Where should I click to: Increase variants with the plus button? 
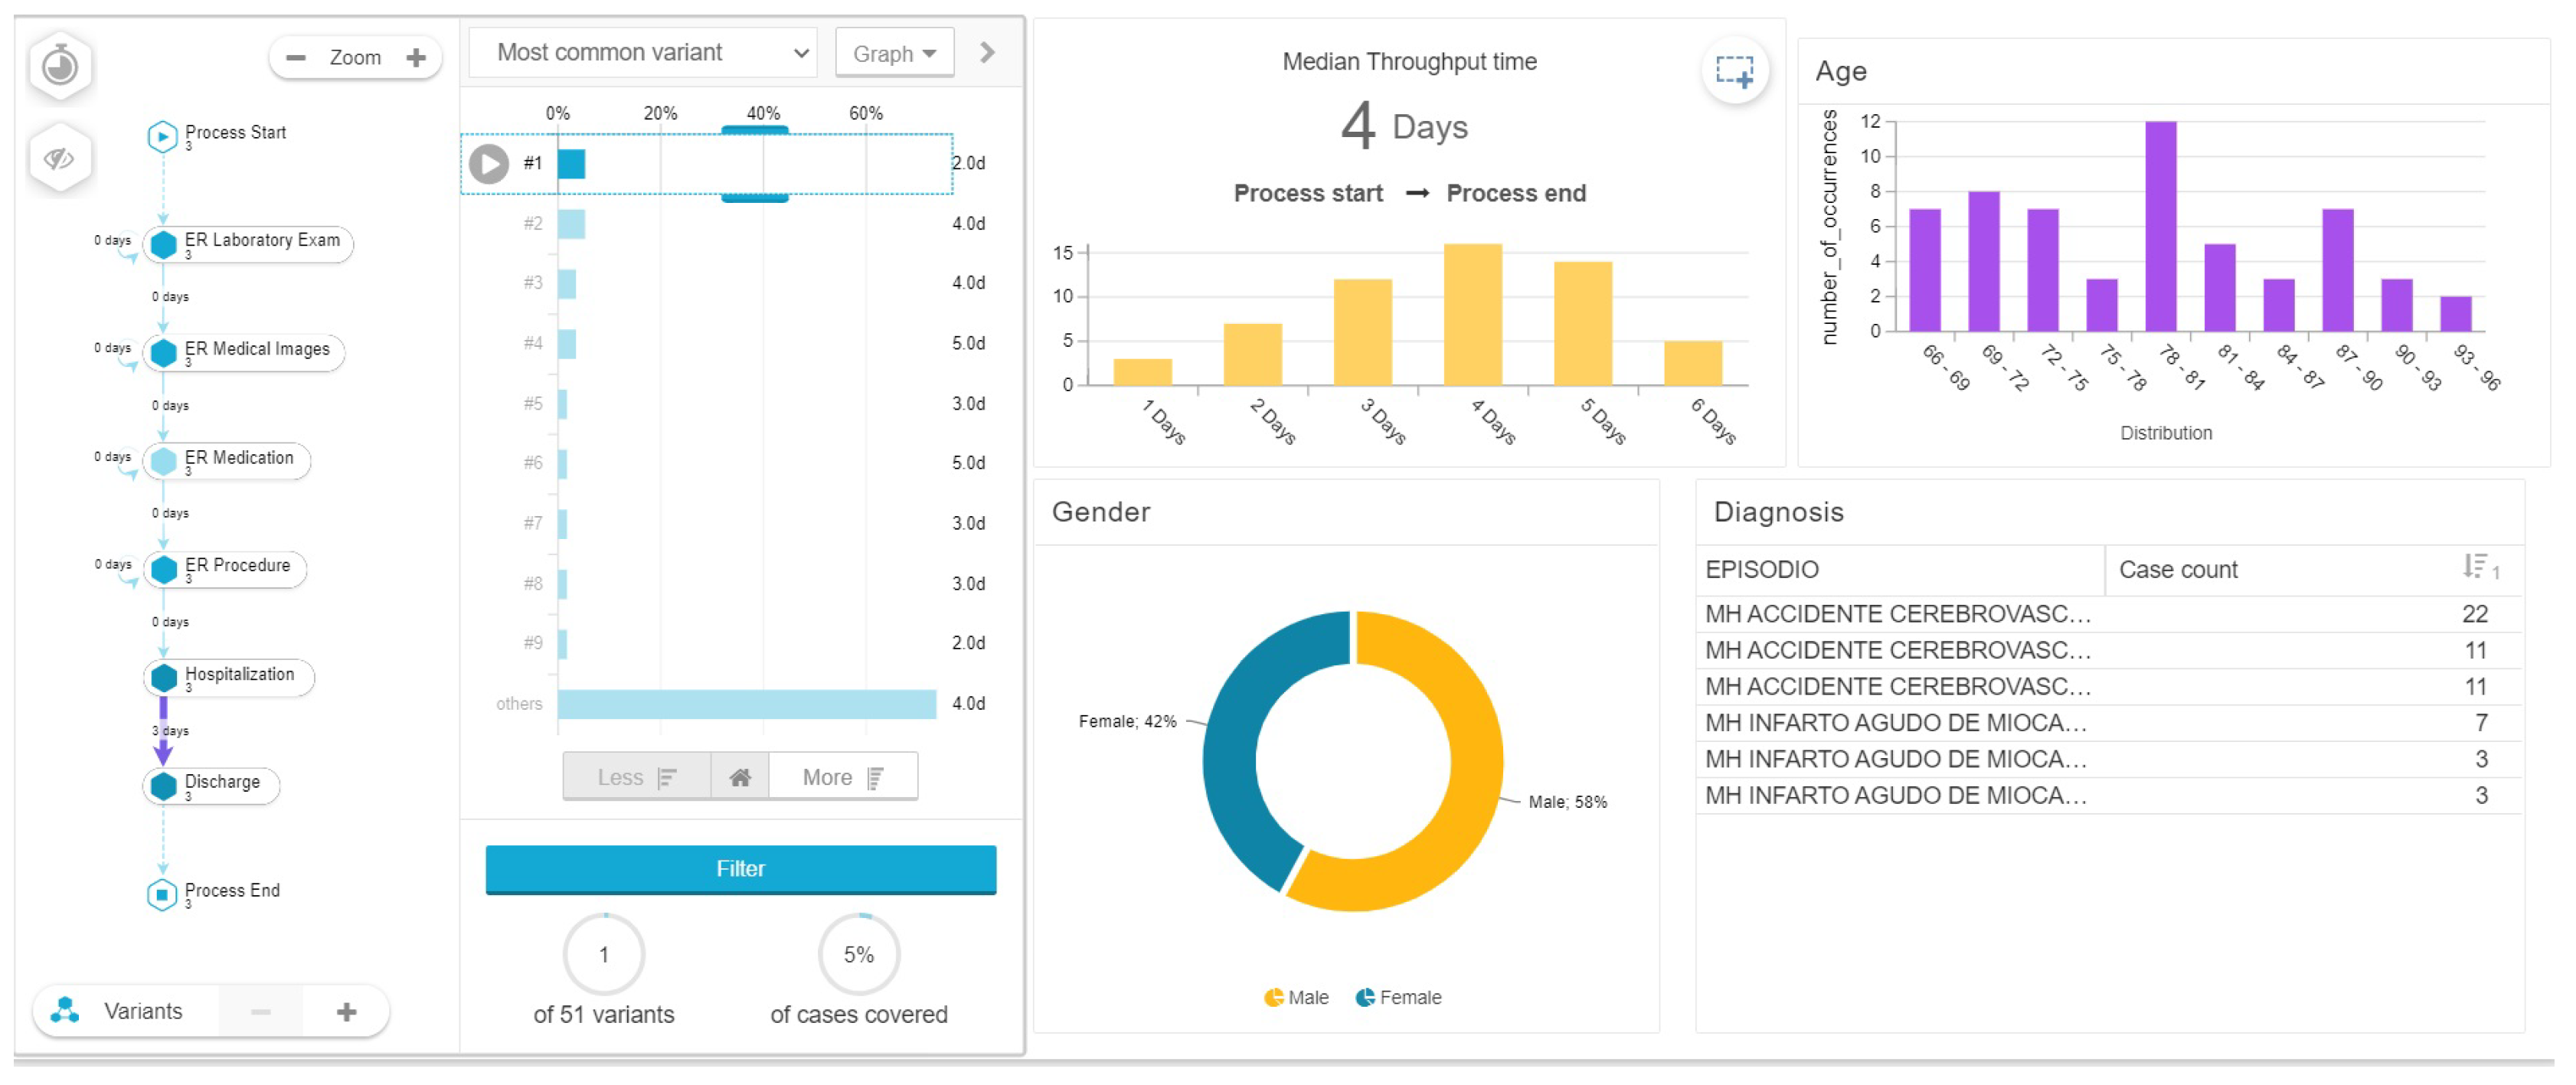pyautogui.click(x=346, y=1012)
